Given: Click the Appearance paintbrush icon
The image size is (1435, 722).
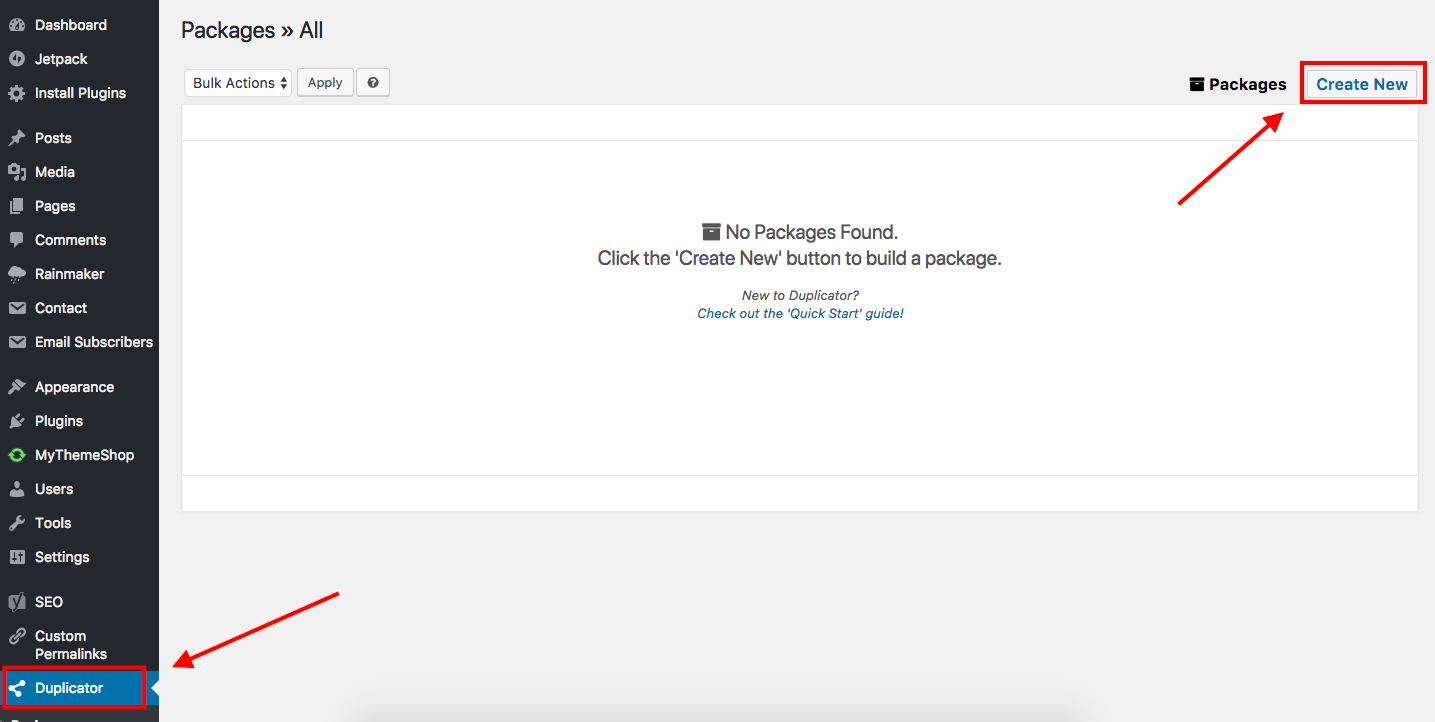Looking at the screenshot, I should point(17,387).
